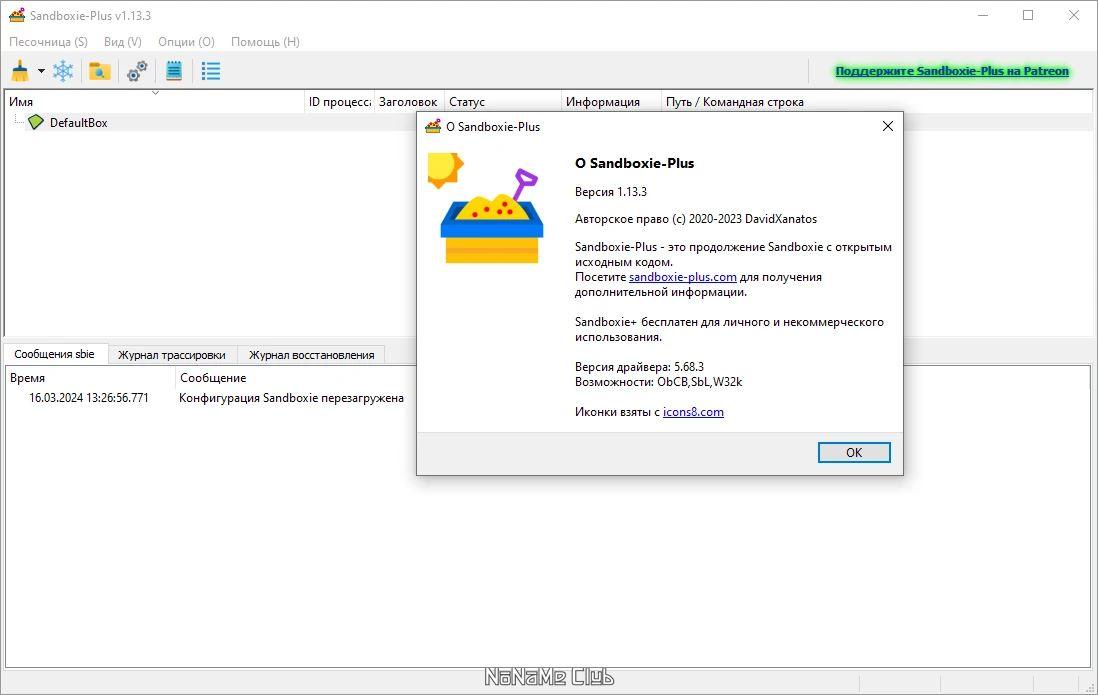This screenshot has width=1098, height=695.
Task: Select the Конфигурация Sandboxie перезагружена message
Action: pos(291,397)
